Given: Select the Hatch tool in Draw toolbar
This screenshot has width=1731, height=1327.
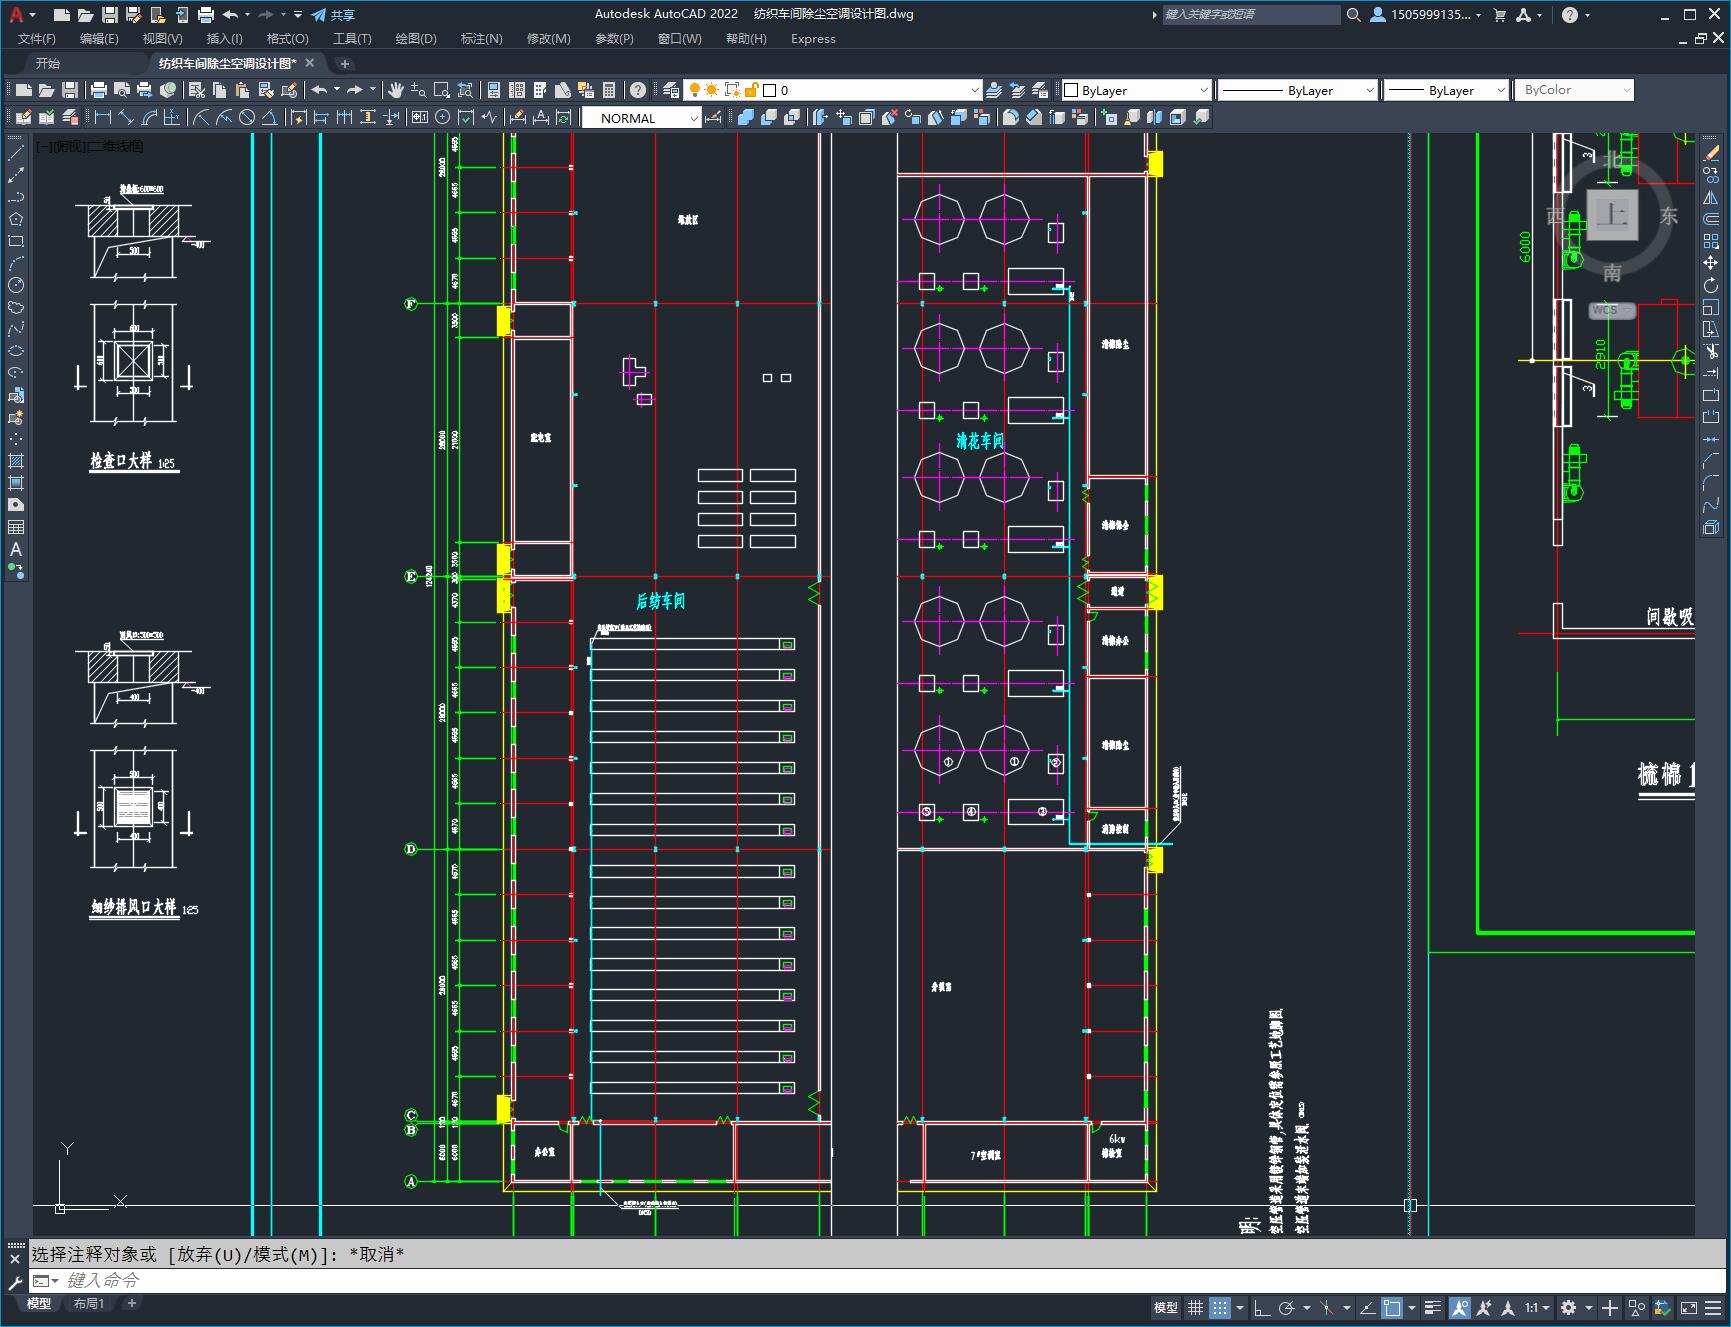Looking at the screenshot, I should click(16, 461).
